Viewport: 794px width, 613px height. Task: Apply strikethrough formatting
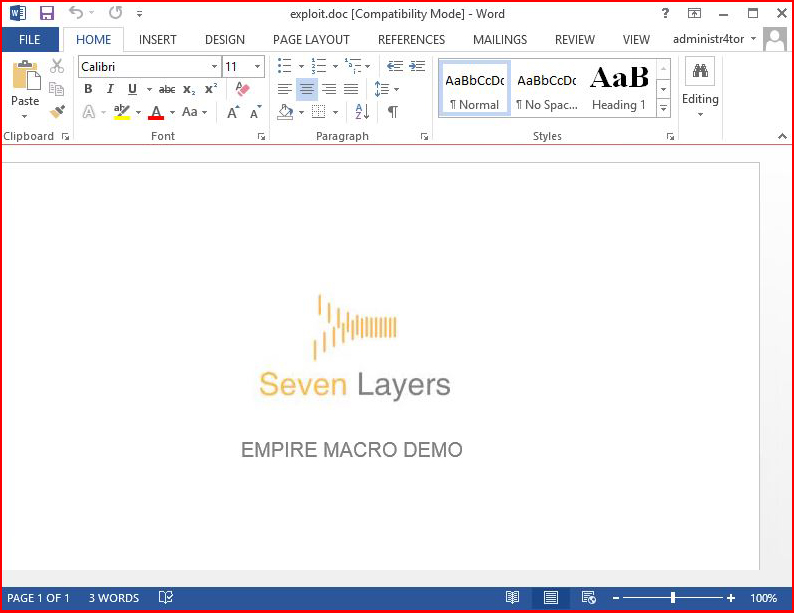coord(167,90)
